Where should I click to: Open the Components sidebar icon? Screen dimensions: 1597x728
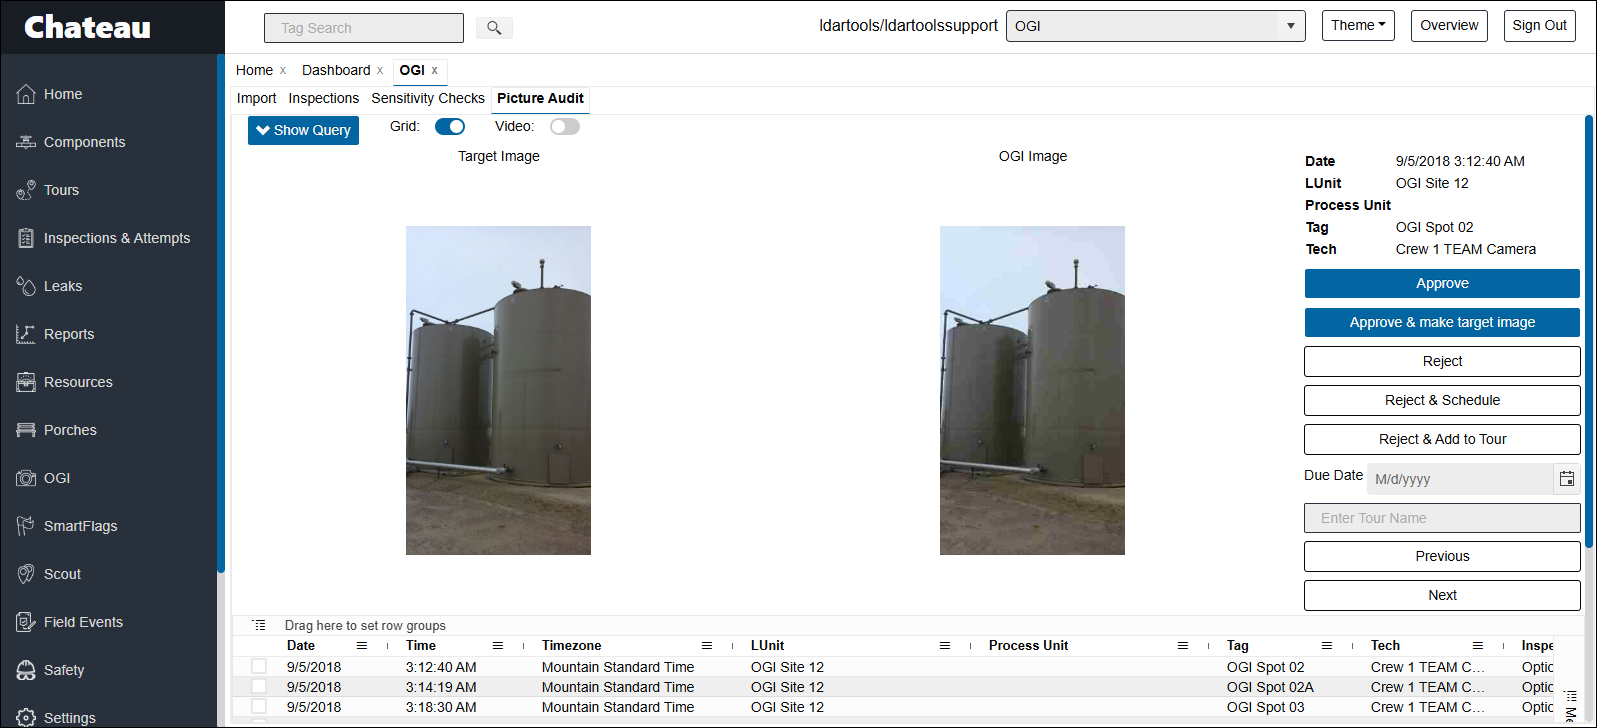[x=26, y=142]
